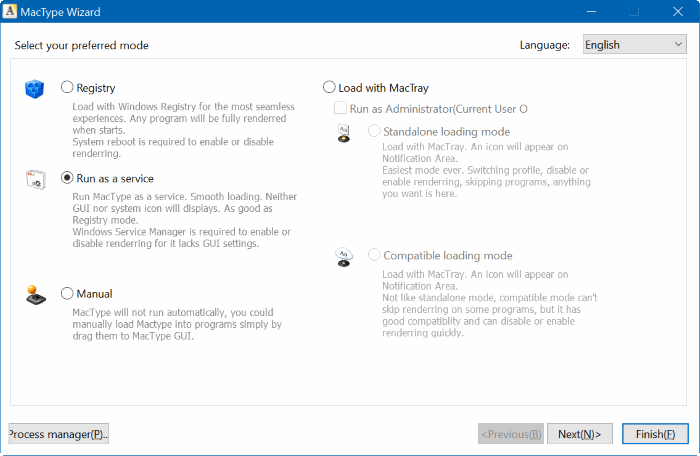
Task: Click text 'Load with Windows Registry for the most seamless'
Action: tap(183, 107)
